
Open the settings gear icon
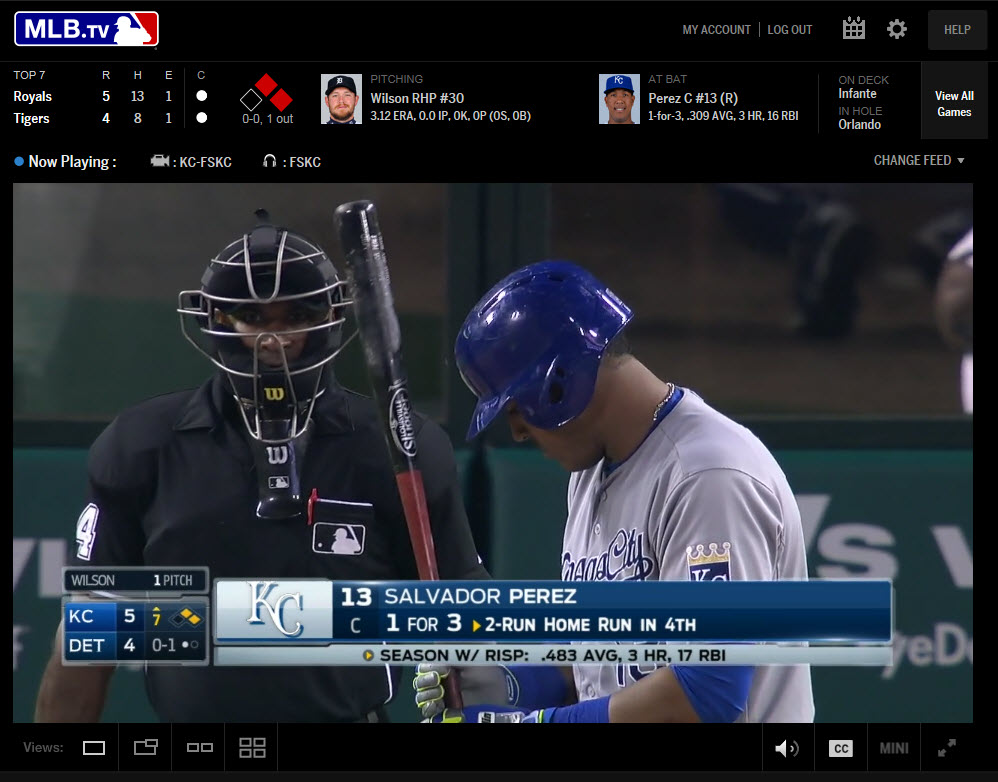(897, 29)
